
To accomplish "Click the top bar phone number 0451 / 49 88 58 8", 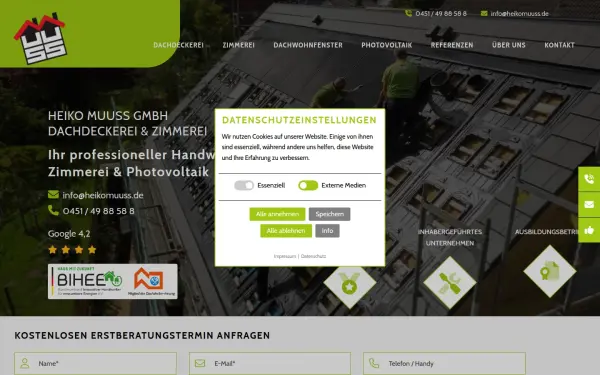I will click(441, 13).
